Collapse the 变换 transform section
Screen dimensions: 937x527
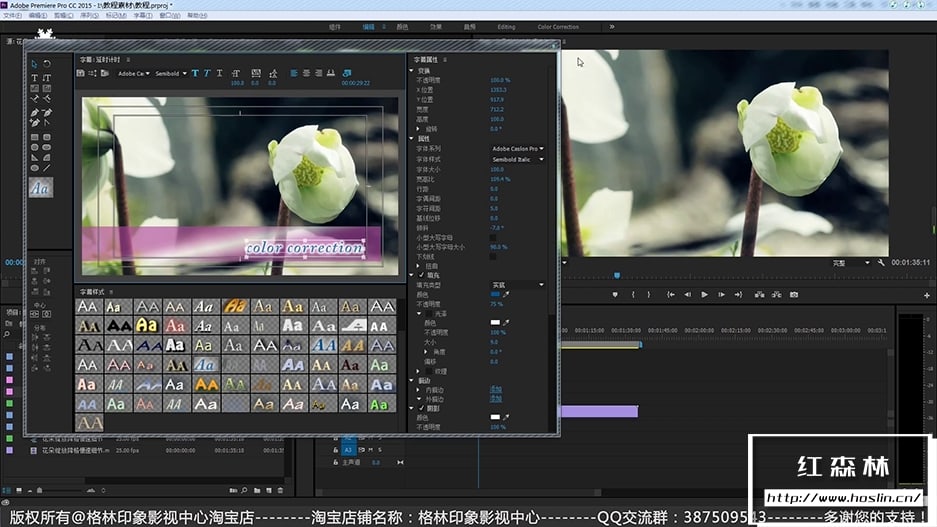411,71
